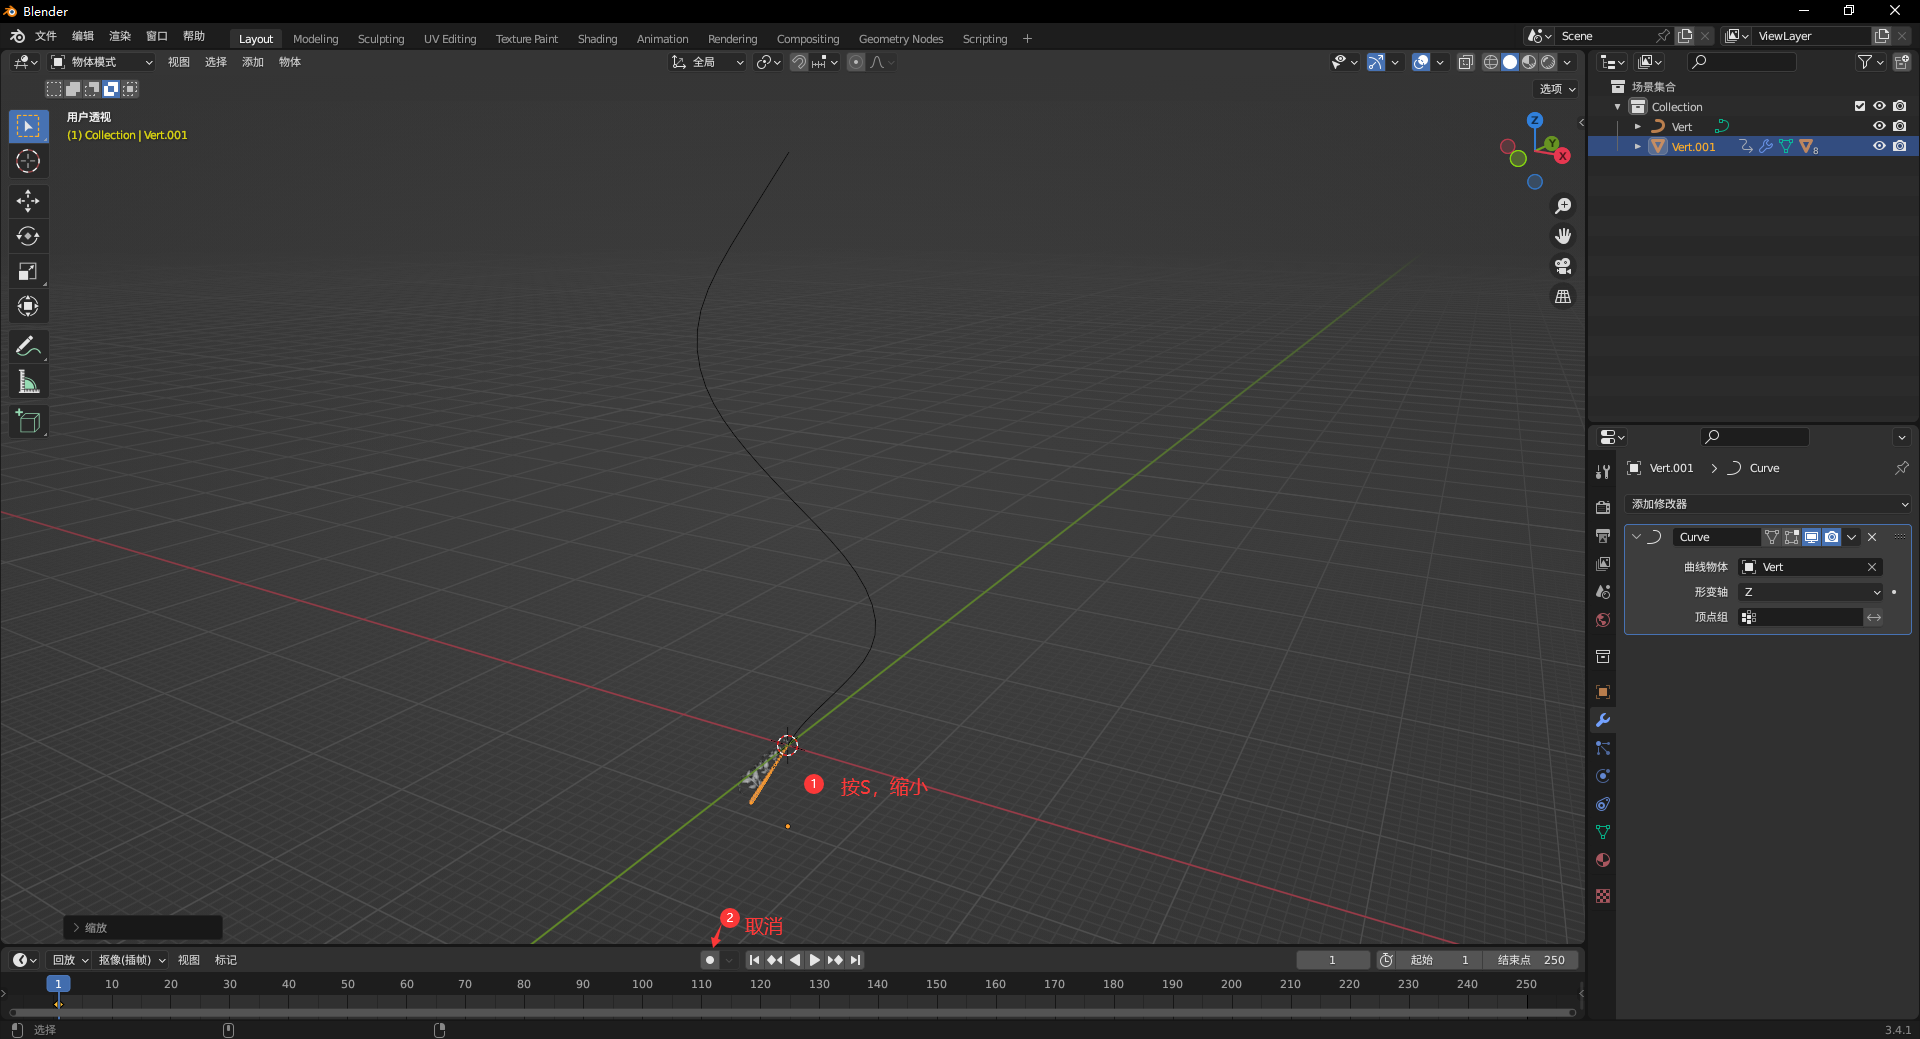
Task: Switch perspective/orthographic grid icon
Action: [1563, 296]
